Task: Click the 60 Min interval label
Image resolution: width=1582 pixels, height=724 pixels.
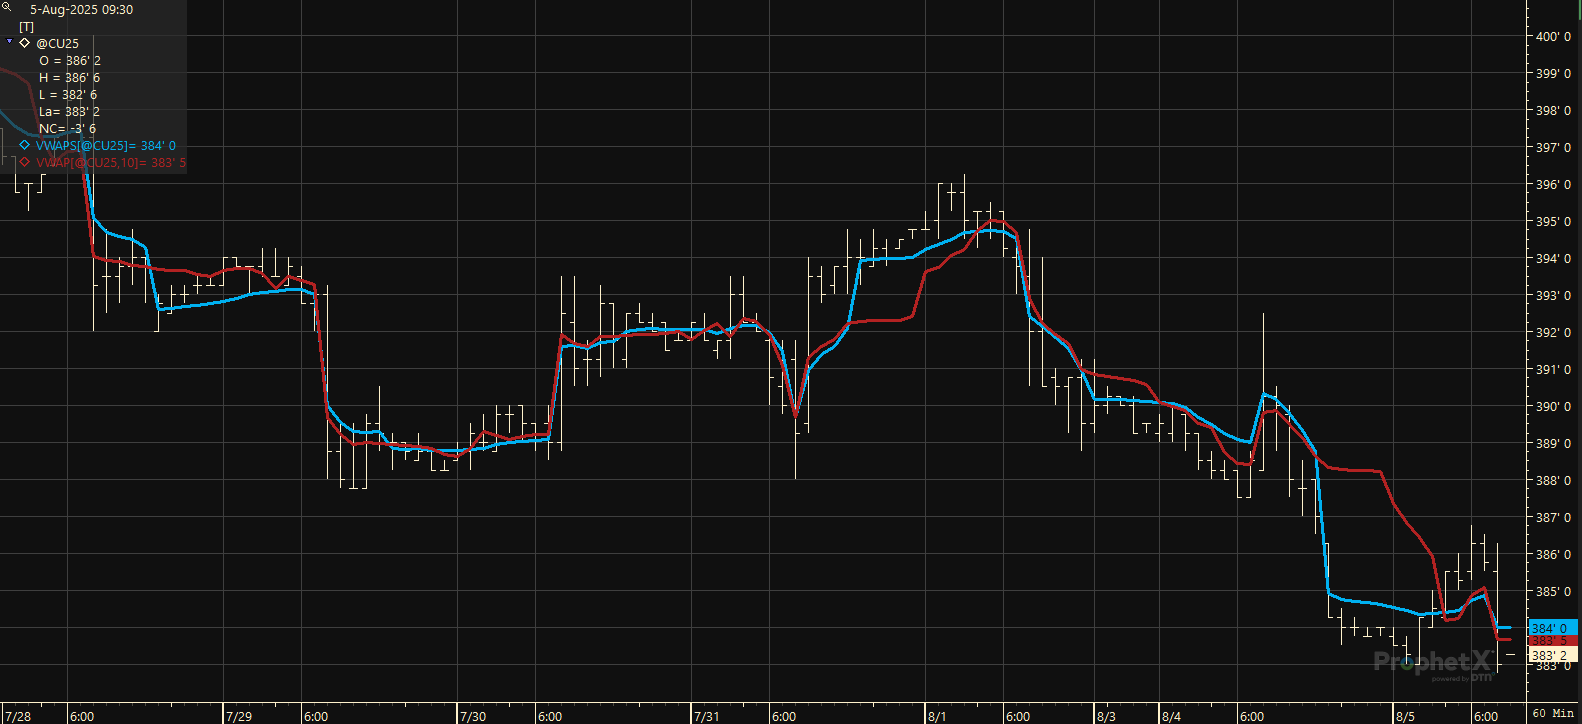Action: click(1553, 714)
